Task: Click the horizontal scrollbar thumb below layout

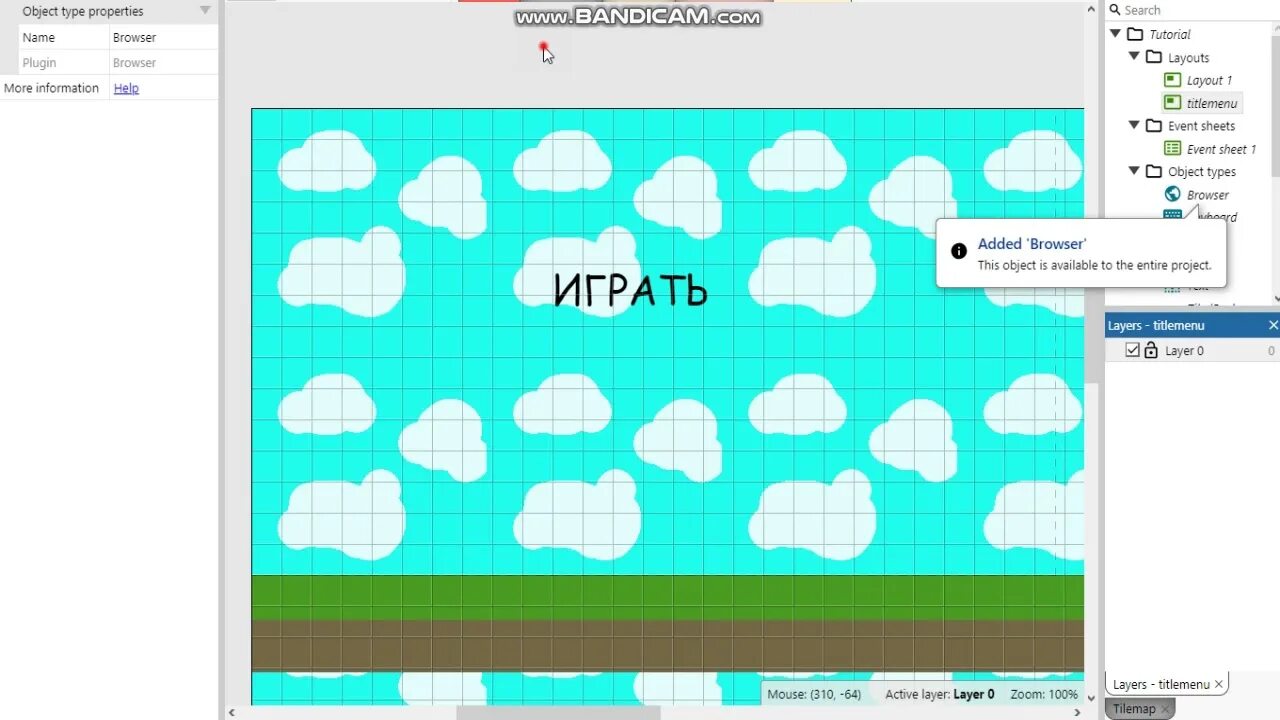Action: pos(558,713)
